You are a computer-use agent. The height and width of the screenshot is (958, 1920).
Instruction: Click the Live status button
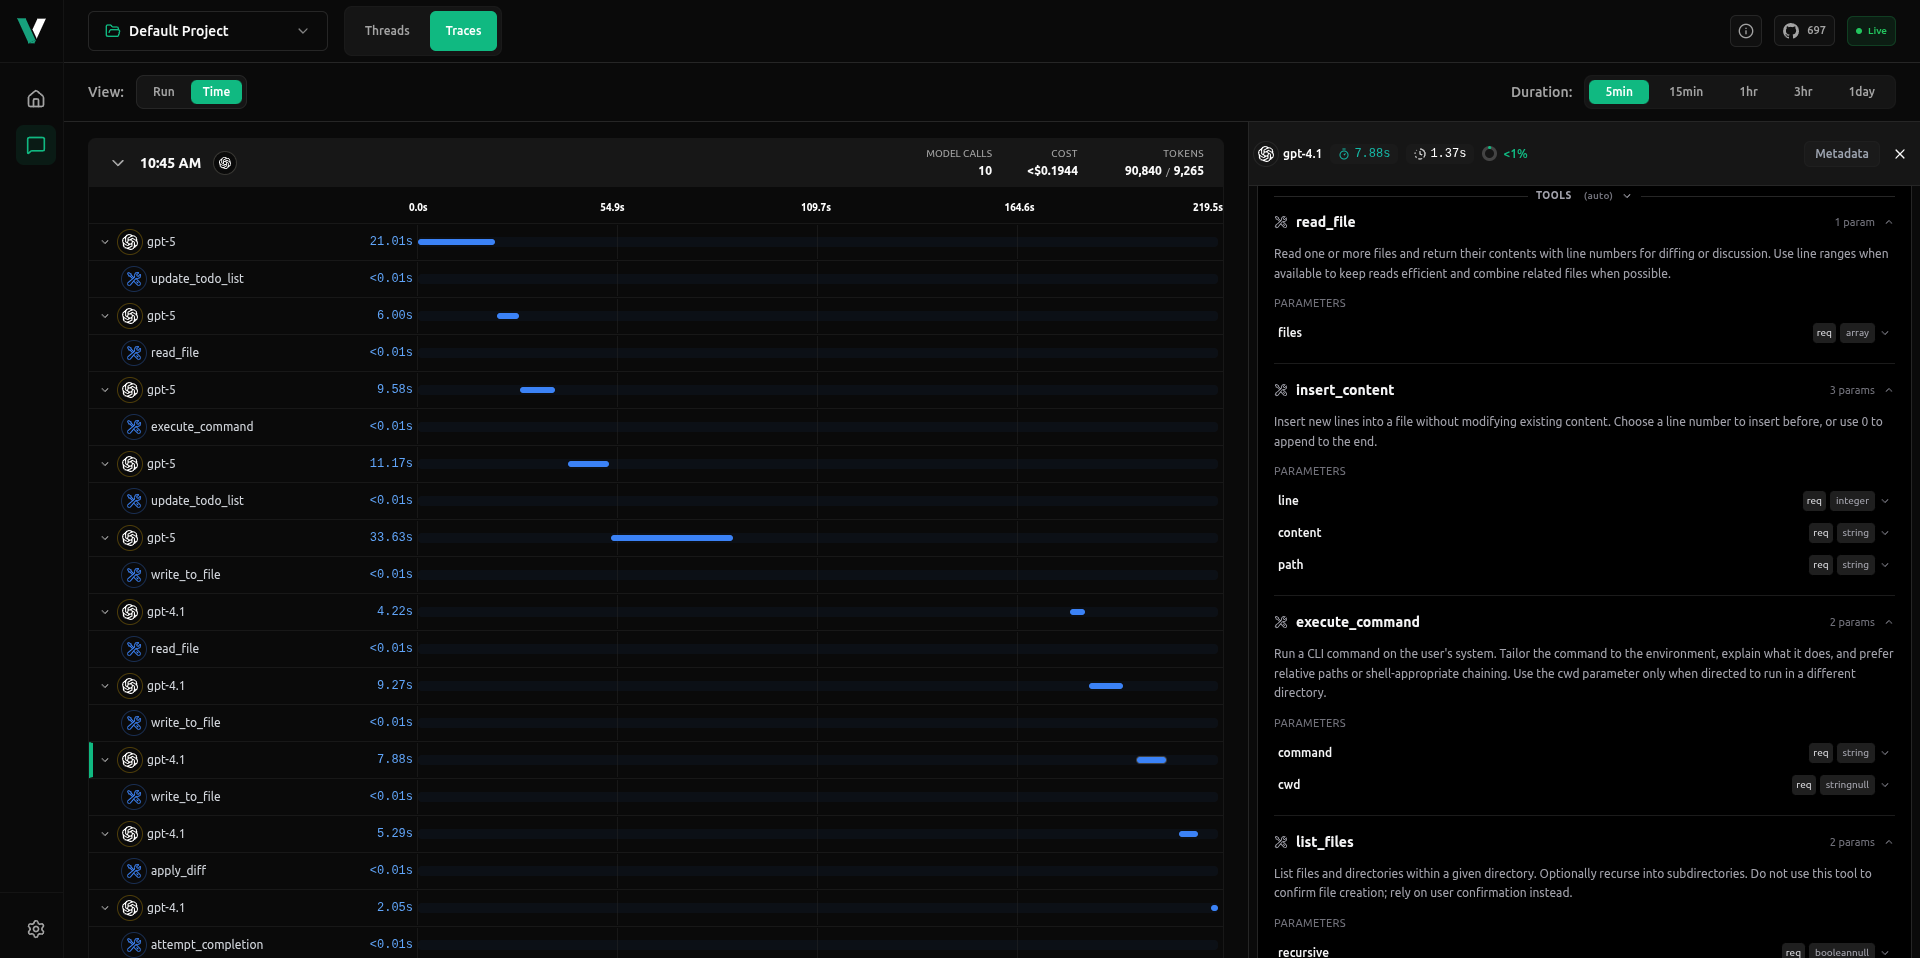coord(1870,31)
